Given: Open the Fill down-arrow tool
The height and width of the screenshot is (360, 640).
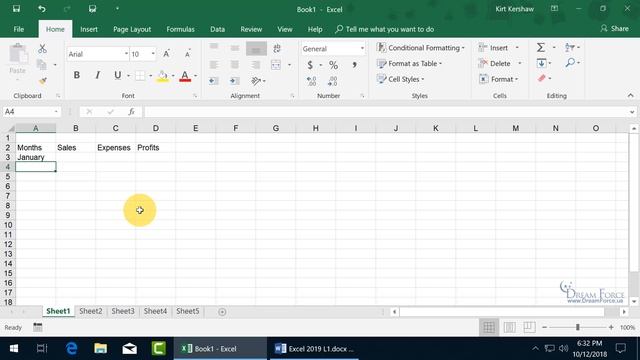Looking at the screenshot, I should tap(541, 63).
